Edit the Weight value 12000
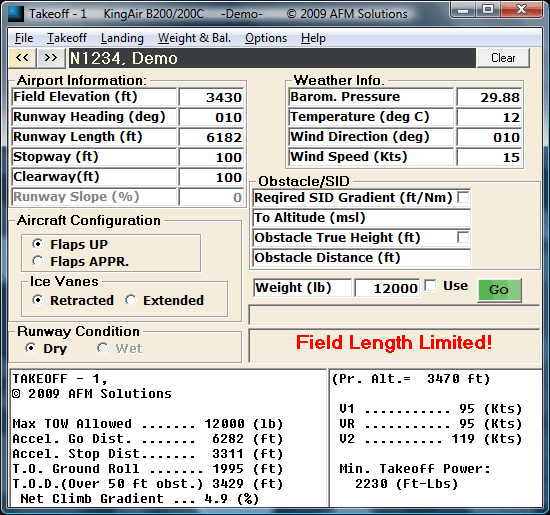The width and height of the screenshot is (550, 515). click(387, 288)
